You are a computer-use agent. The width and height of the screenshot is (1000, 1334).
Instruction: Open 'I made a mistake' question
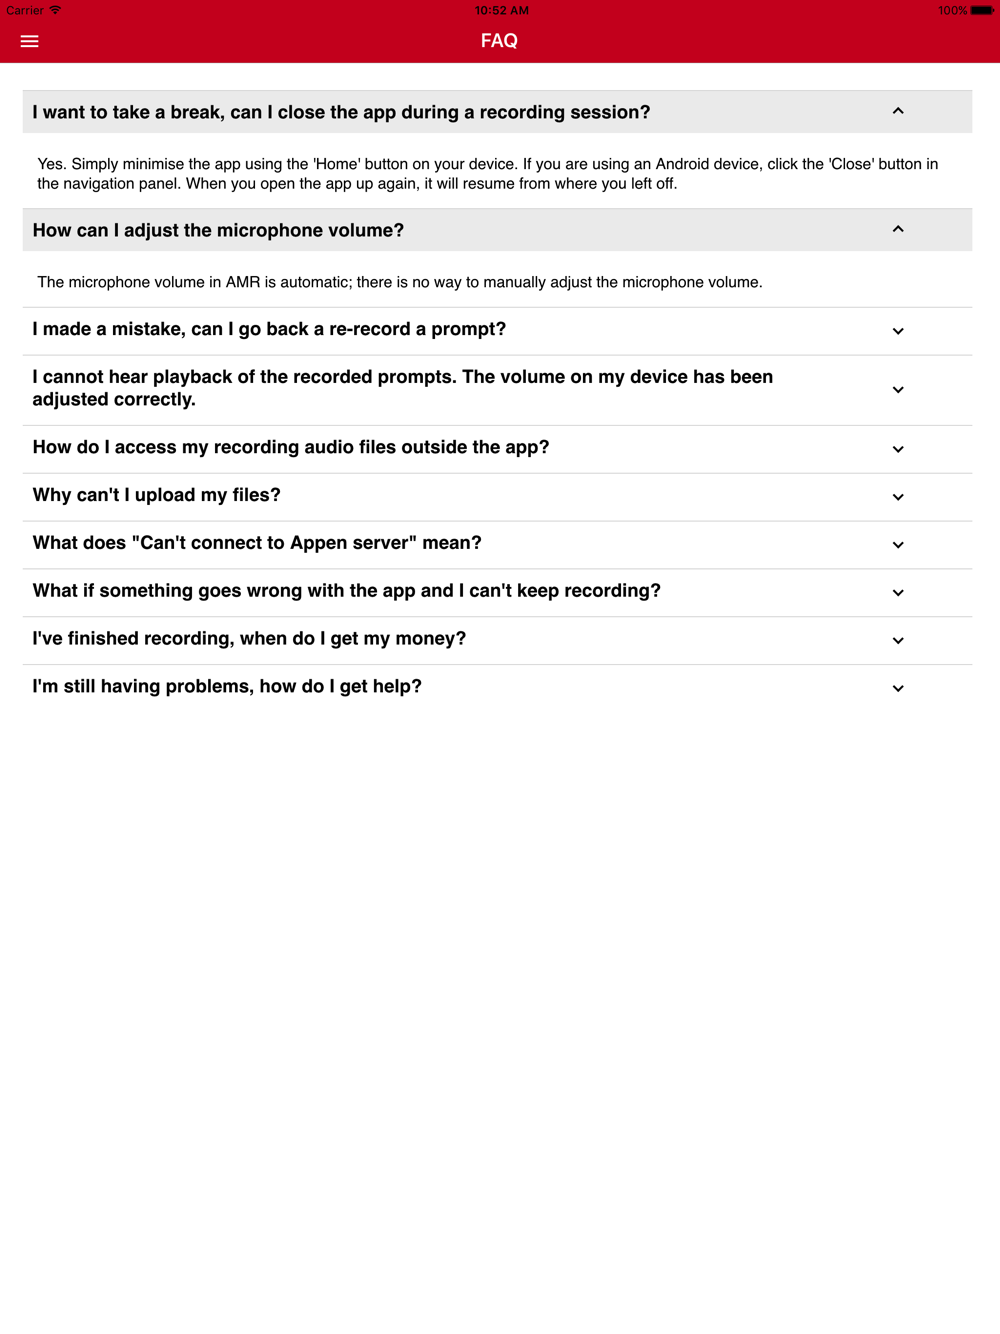(x=497, y=331)
